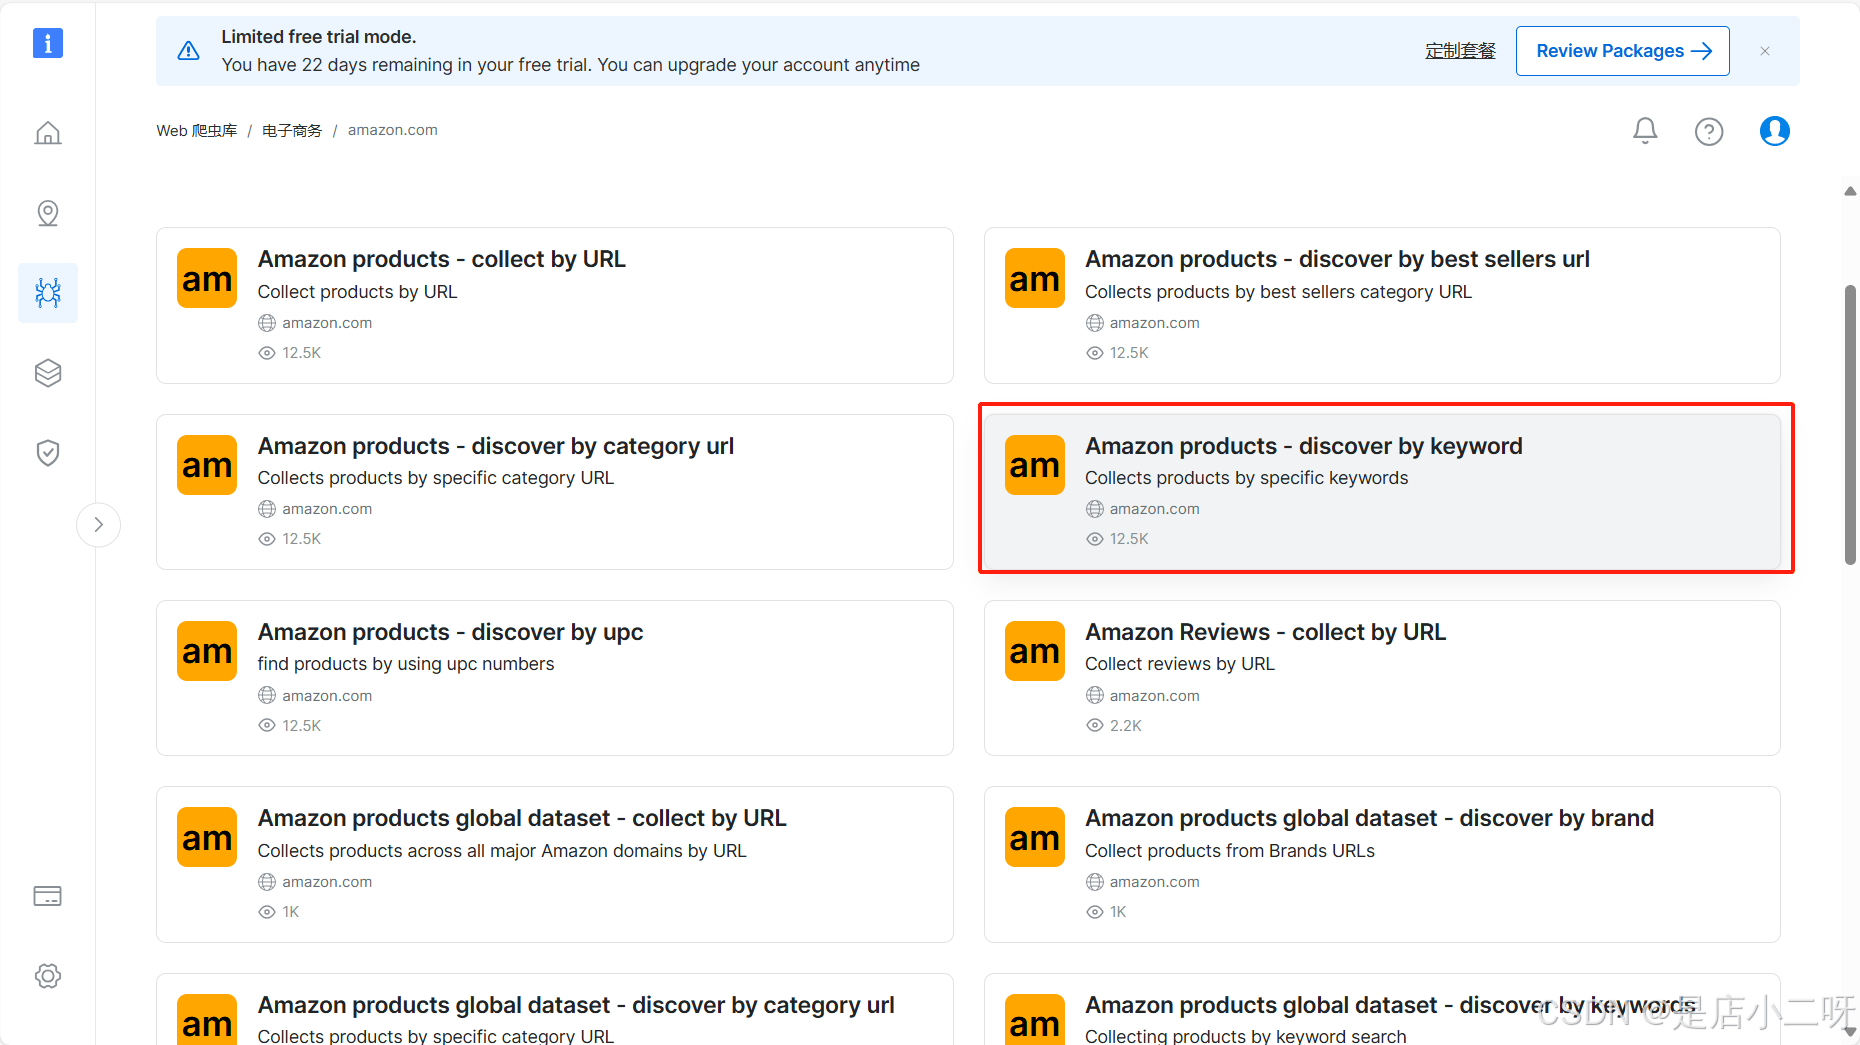Go to Web 爬虫库 breadcrumb

pyautogui.click(x=197, y=130)
